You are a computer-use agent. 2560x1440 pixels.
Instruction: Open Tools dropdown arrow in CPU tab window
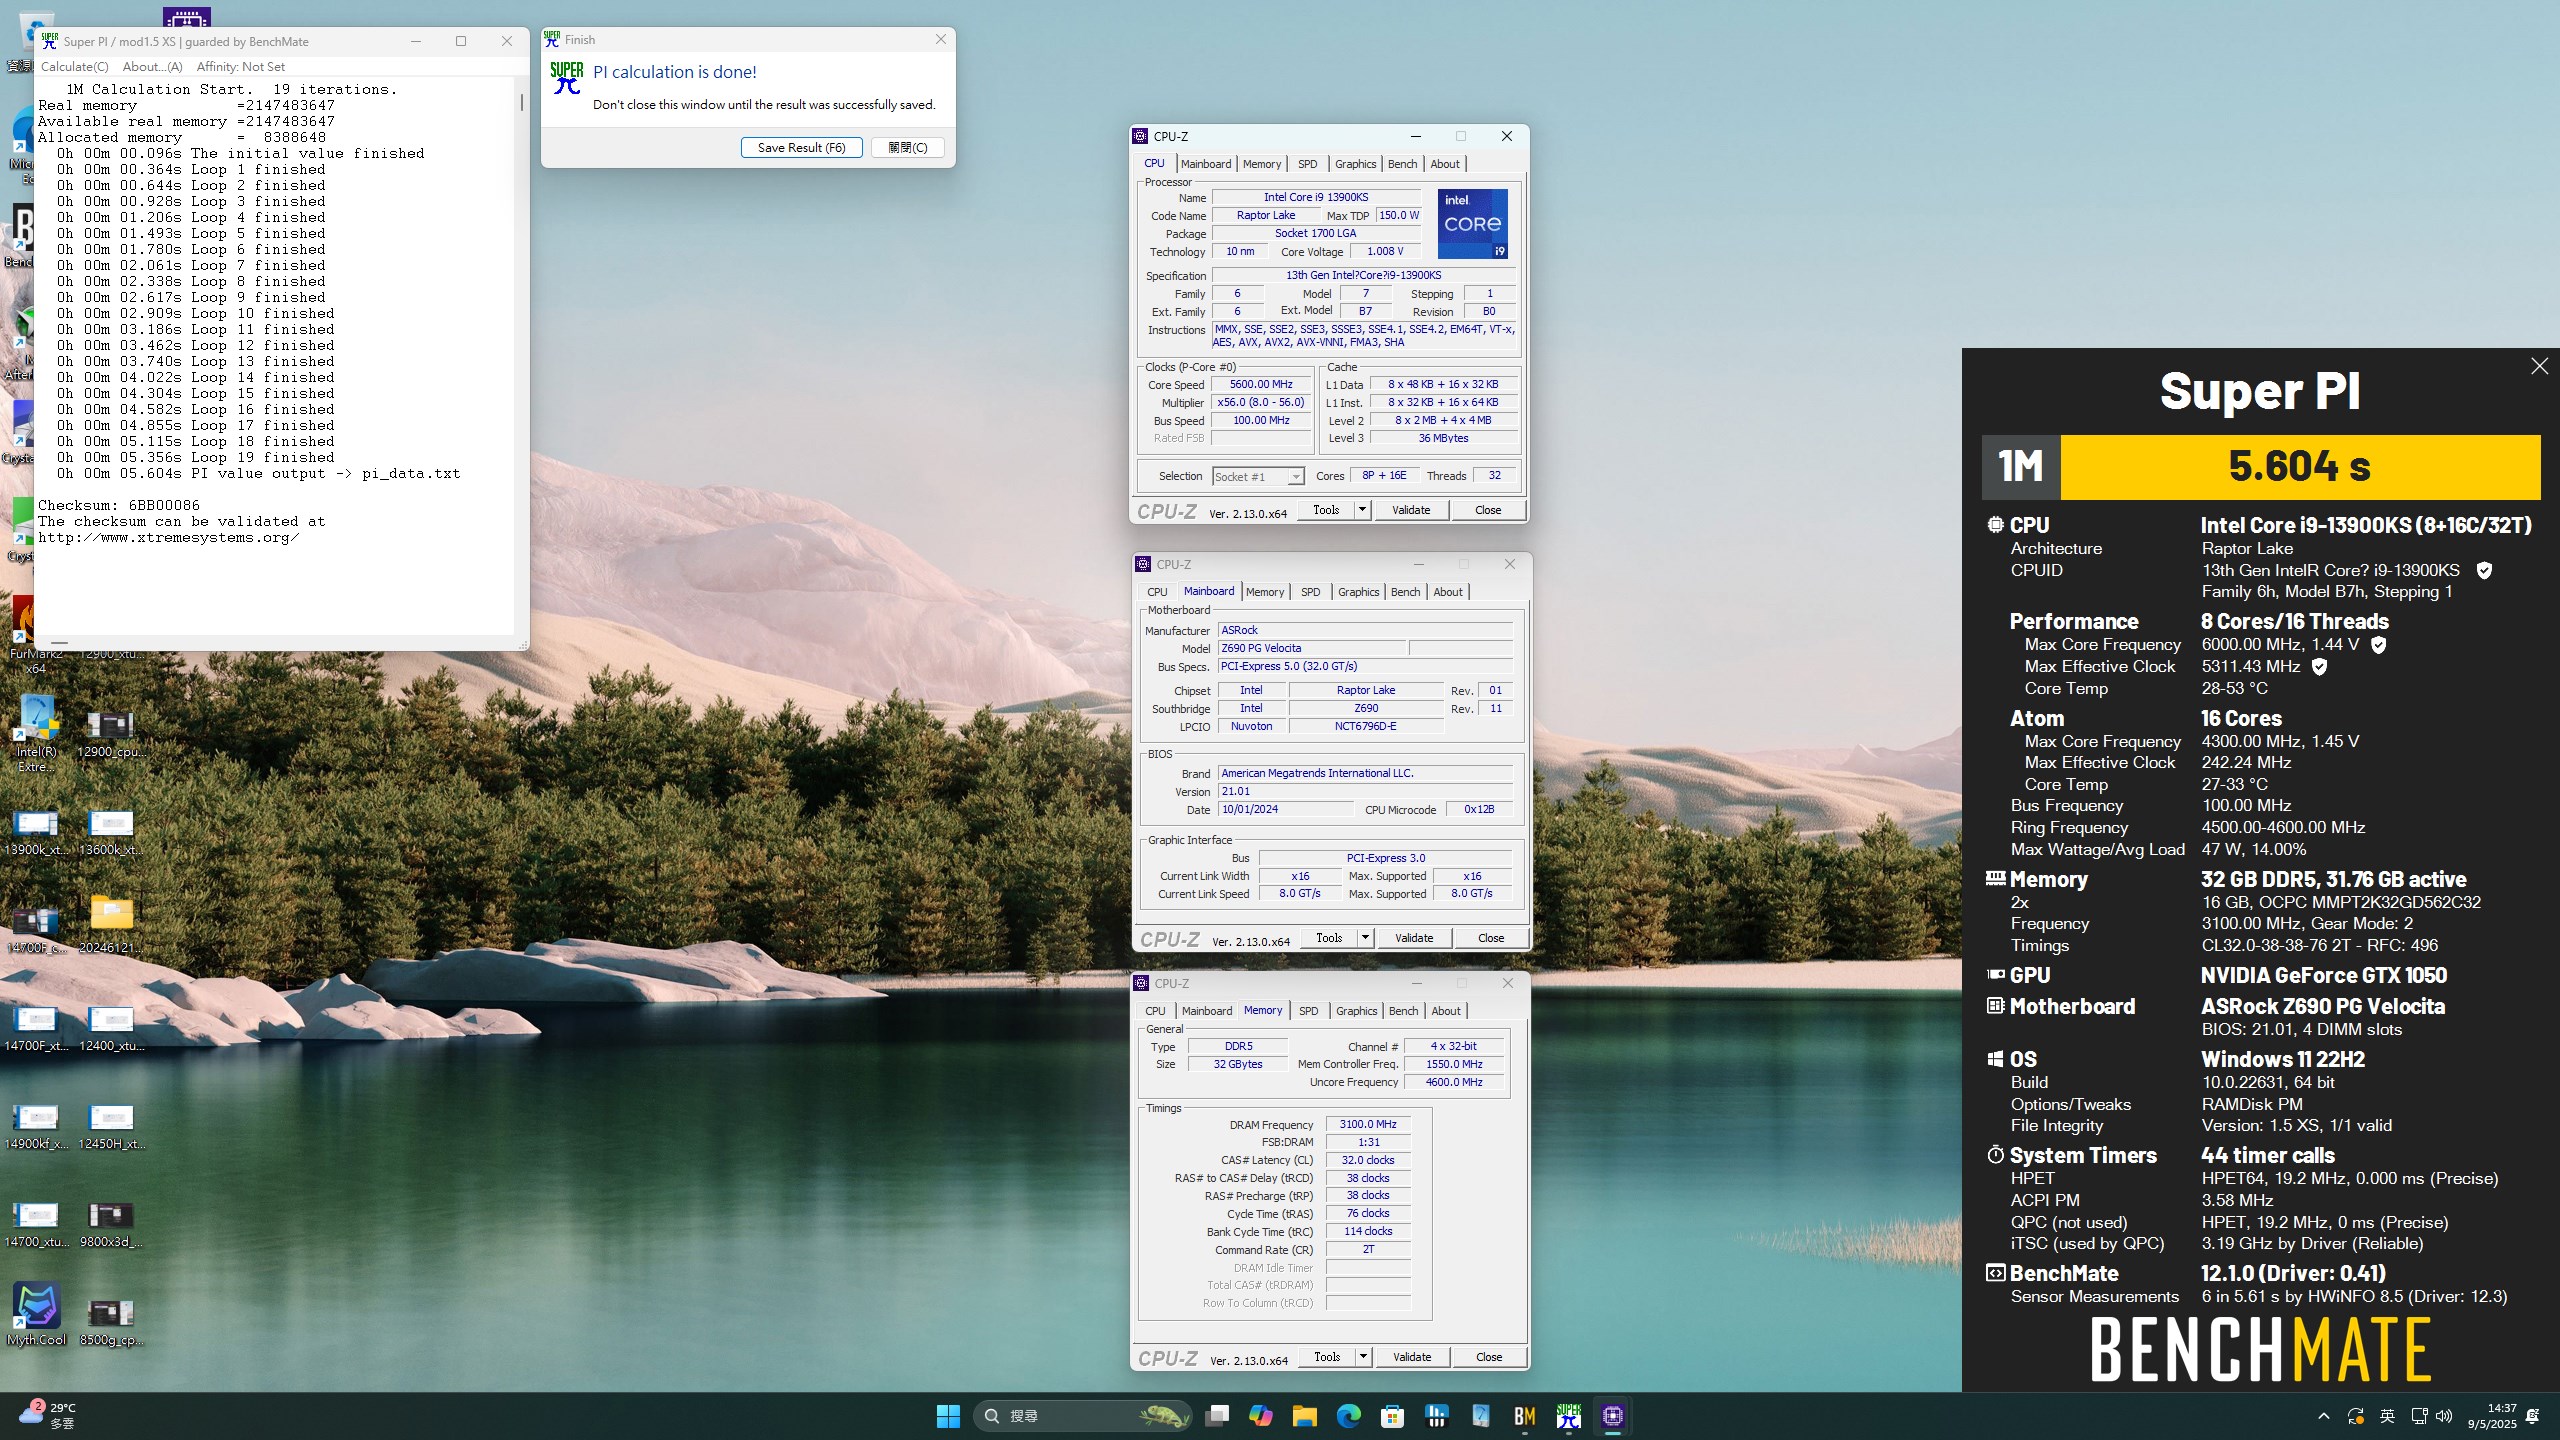point(1362,510)
